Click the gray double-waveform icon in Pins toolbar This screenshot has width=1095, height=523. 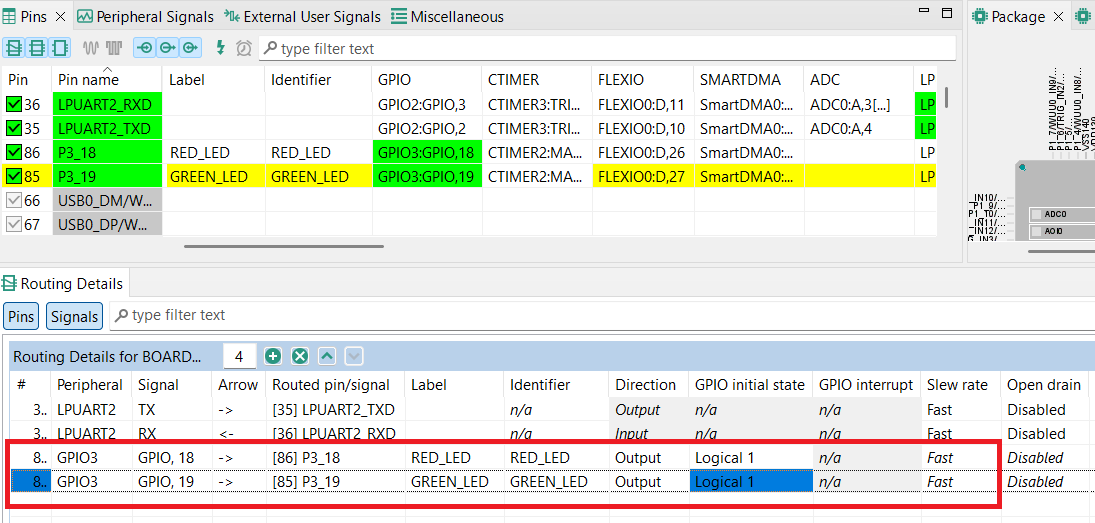click(114, 48)
